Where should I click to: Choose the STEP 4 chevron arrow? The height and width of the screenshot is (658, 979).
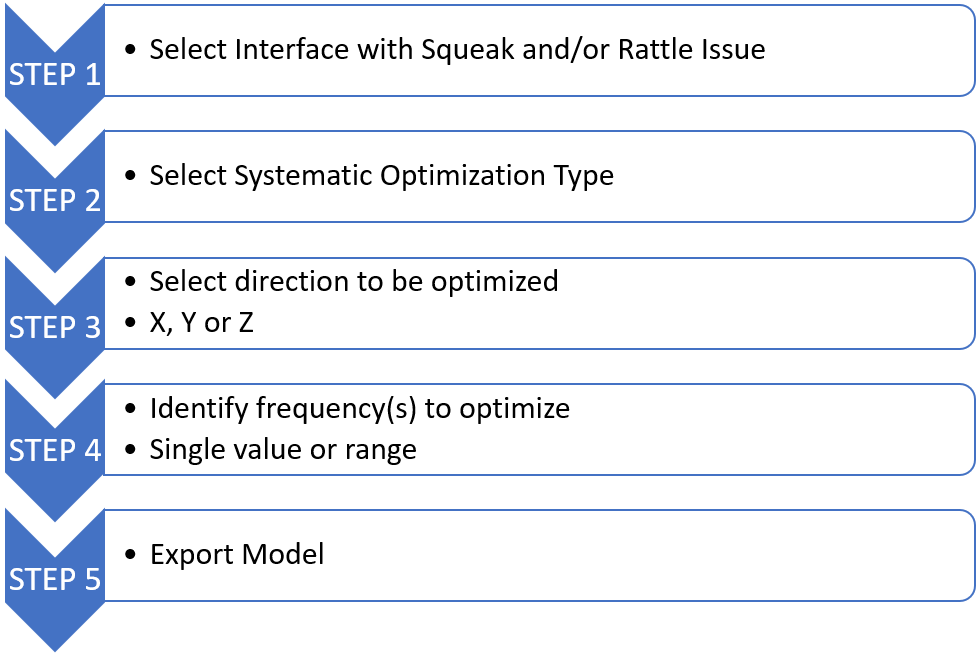click(55, 451)
